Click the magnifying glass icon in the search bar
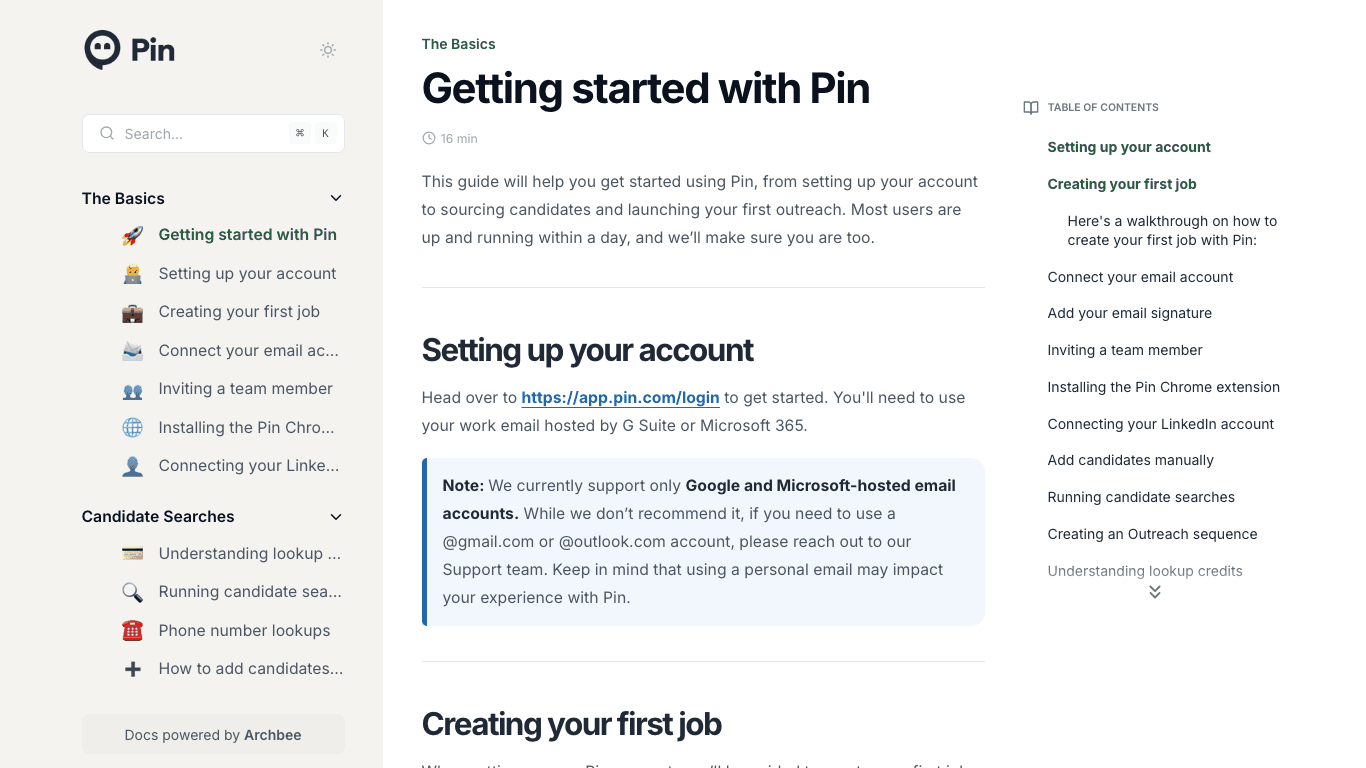The image size is (1366, 768). pyautogui.click(x=106, y=133)
